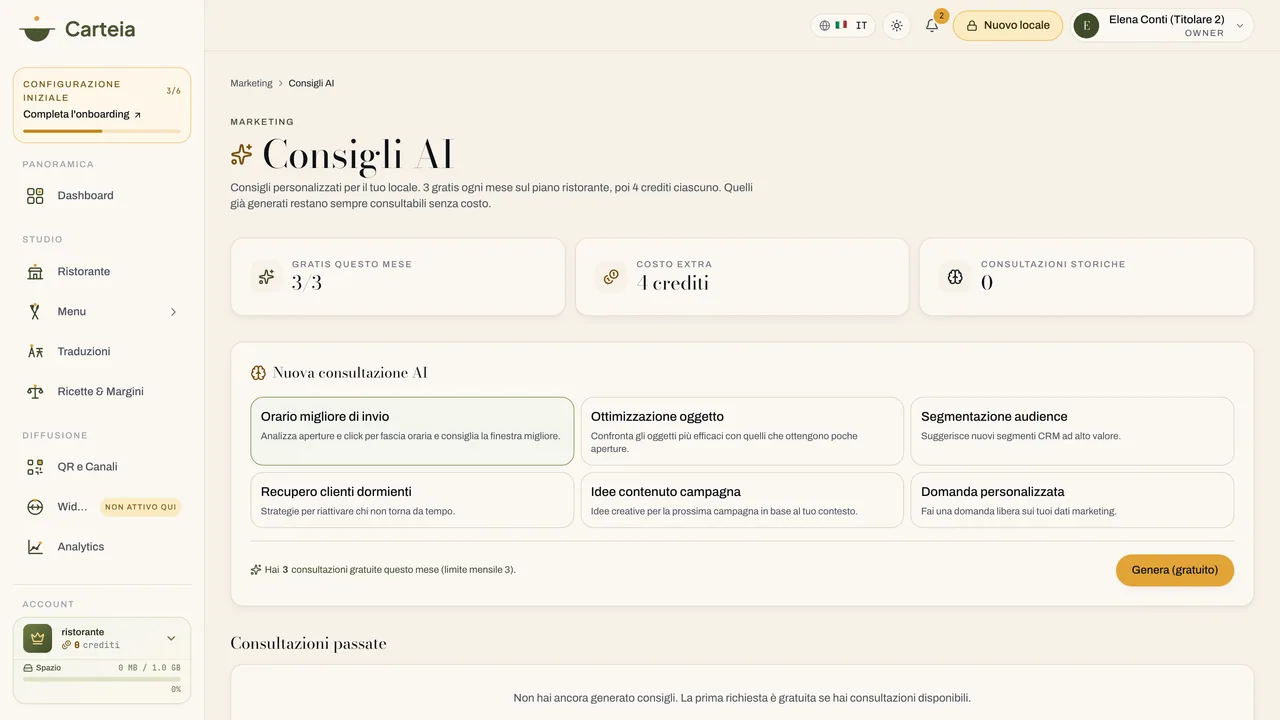Click the crown plan icon

pos(38,638)
